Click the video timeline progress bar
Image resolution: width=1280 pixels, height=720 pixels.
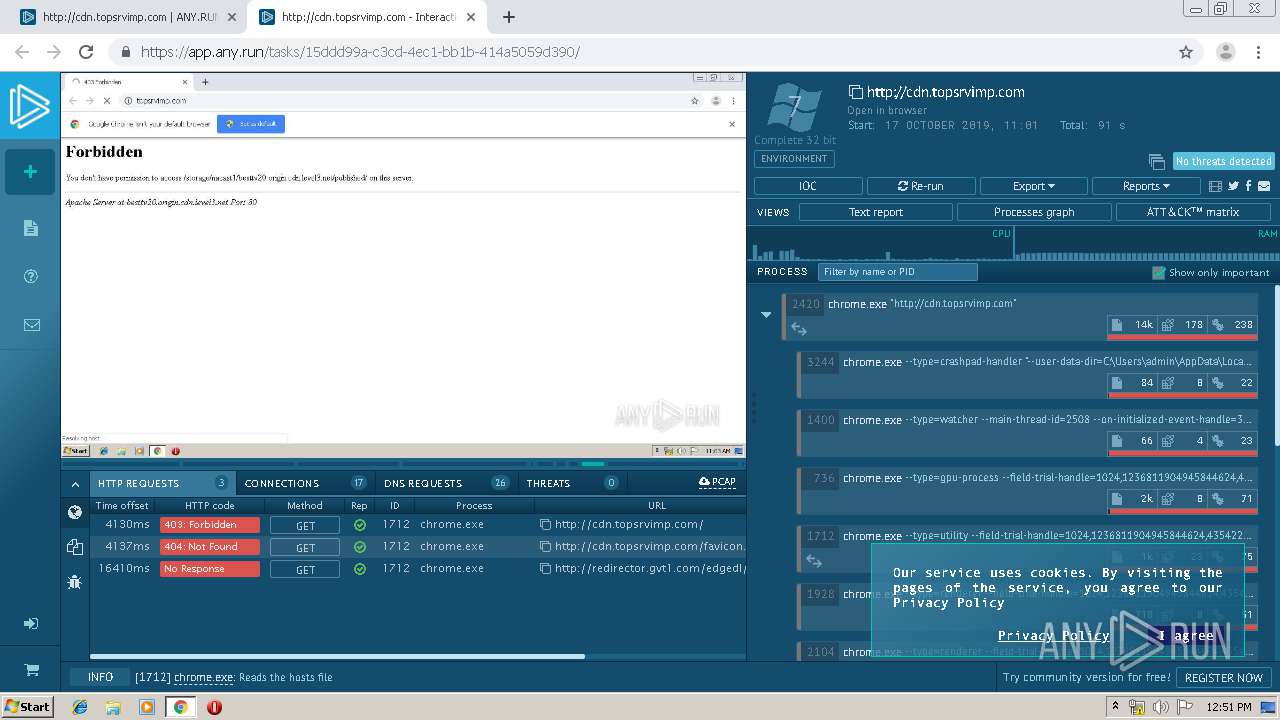pos(403,464)
